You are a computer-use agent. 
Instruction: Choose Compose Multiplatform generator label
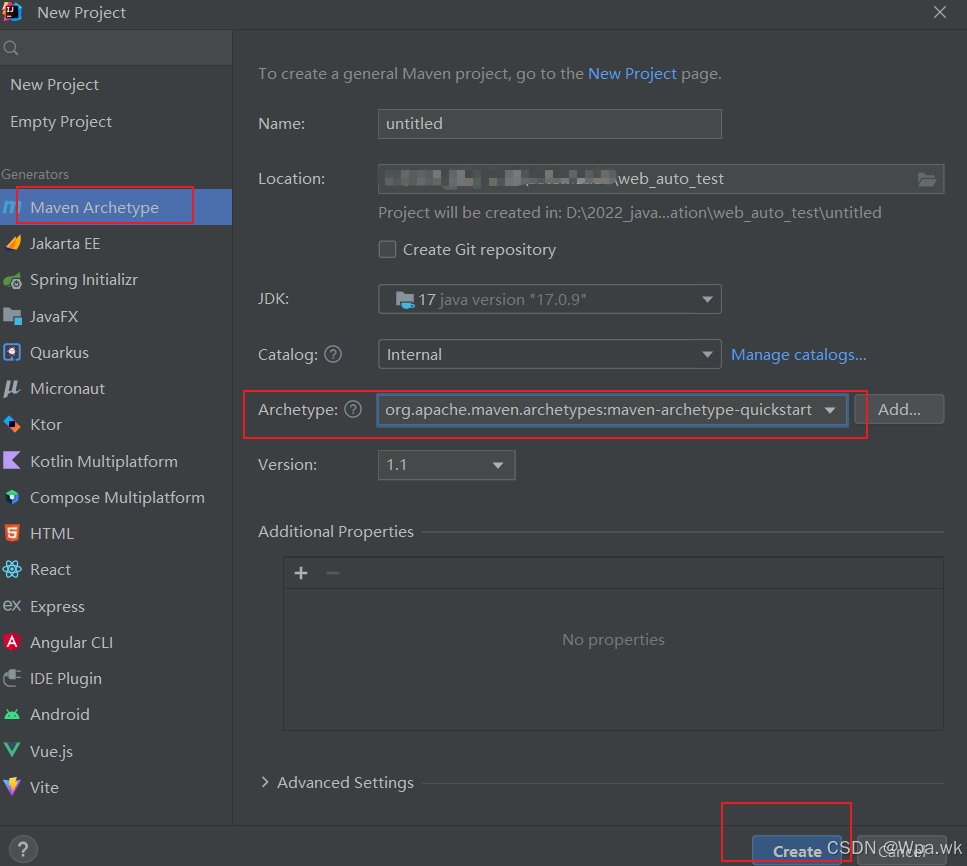click(x=117, y=497)
